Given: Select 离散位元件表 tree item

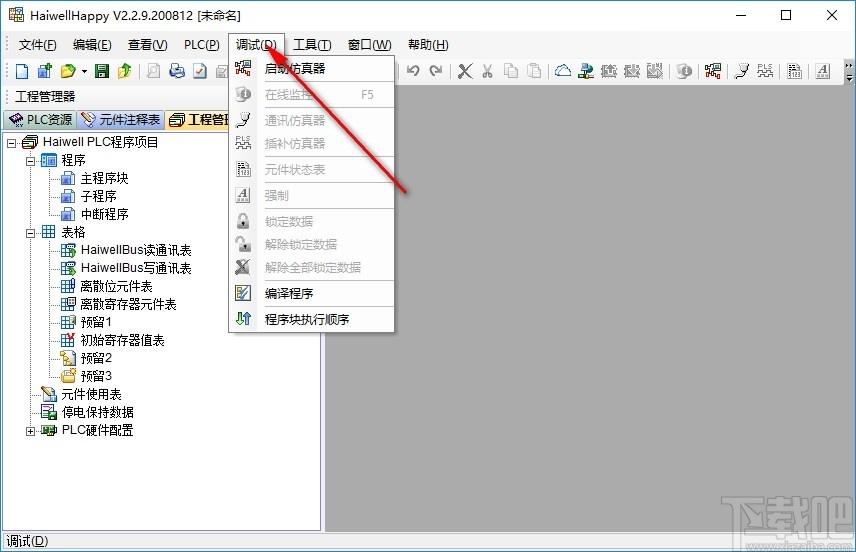Looking at the screenshot, I should click(x=116, y=287).
